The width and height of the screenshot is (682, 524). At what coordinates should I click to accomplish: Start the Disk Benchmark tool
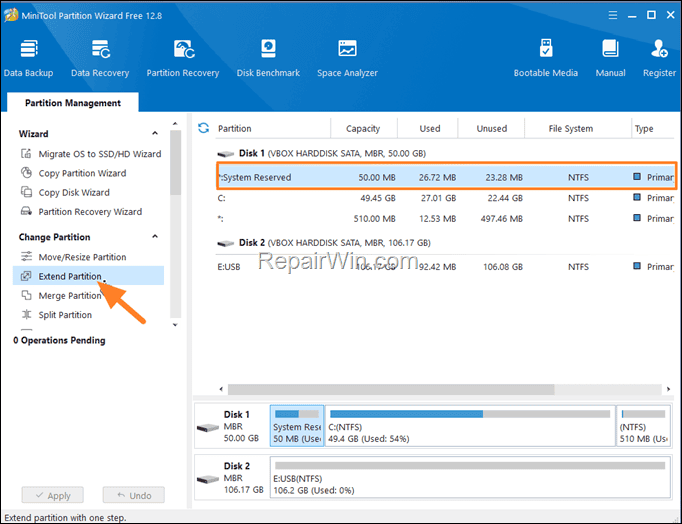268,58
